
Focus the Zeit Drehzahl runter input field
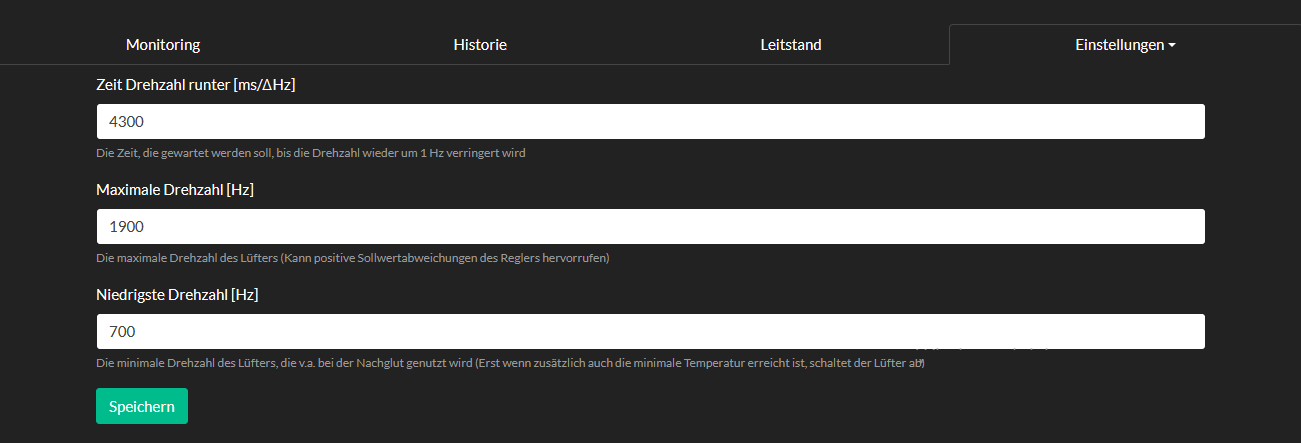[x=650, y=121]
